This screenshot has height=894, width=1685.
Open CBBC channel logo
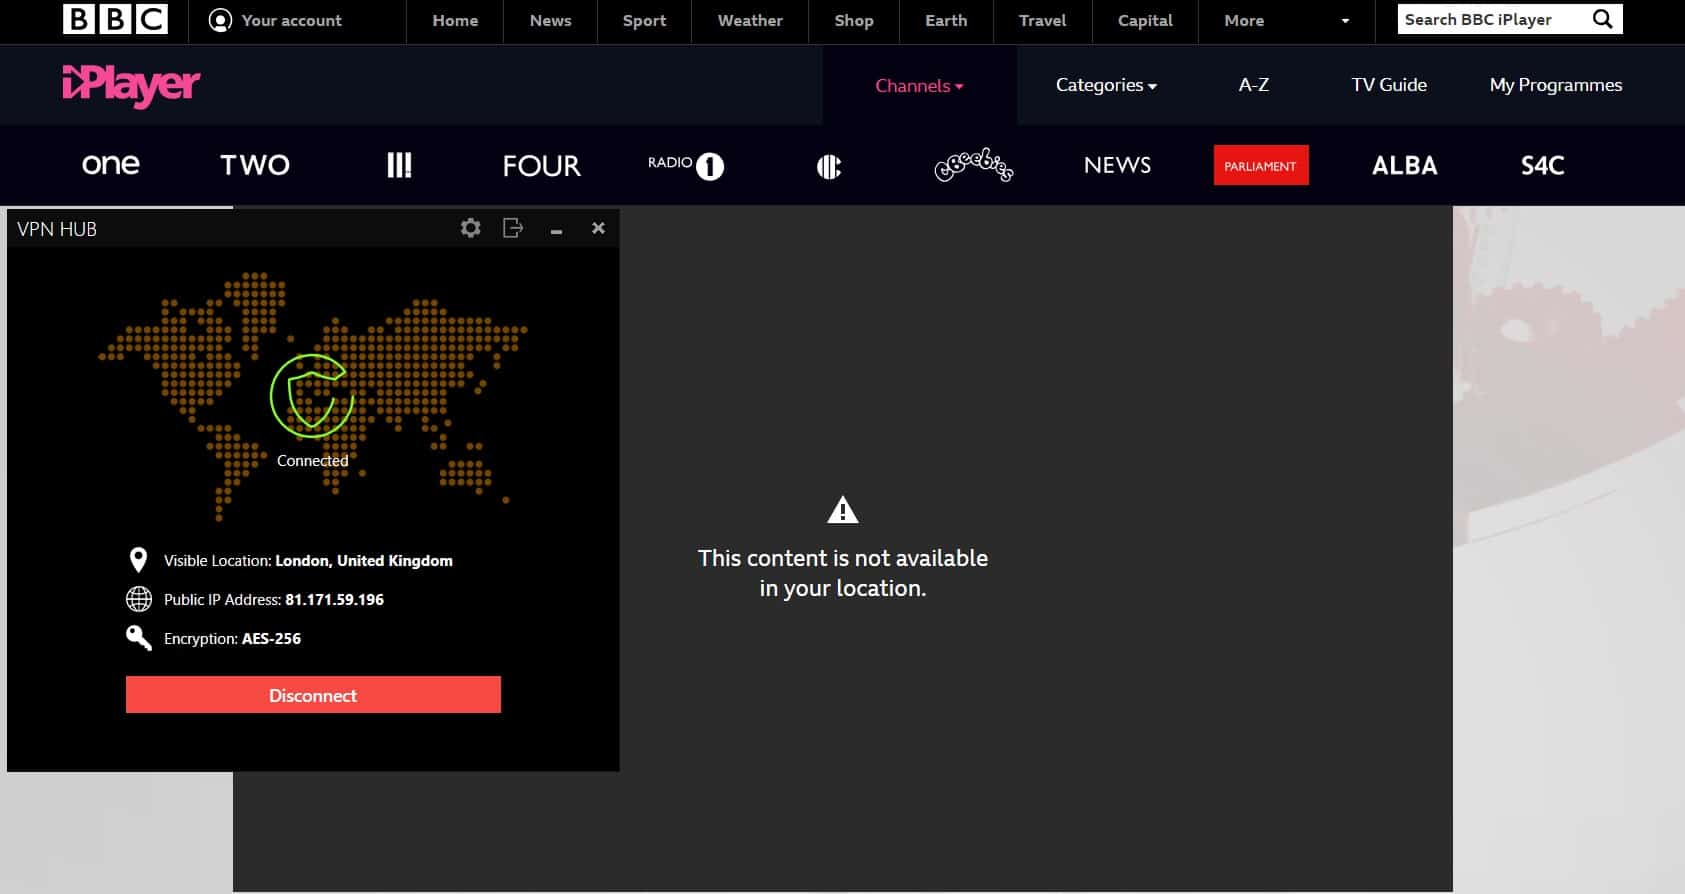pos(829,166)
